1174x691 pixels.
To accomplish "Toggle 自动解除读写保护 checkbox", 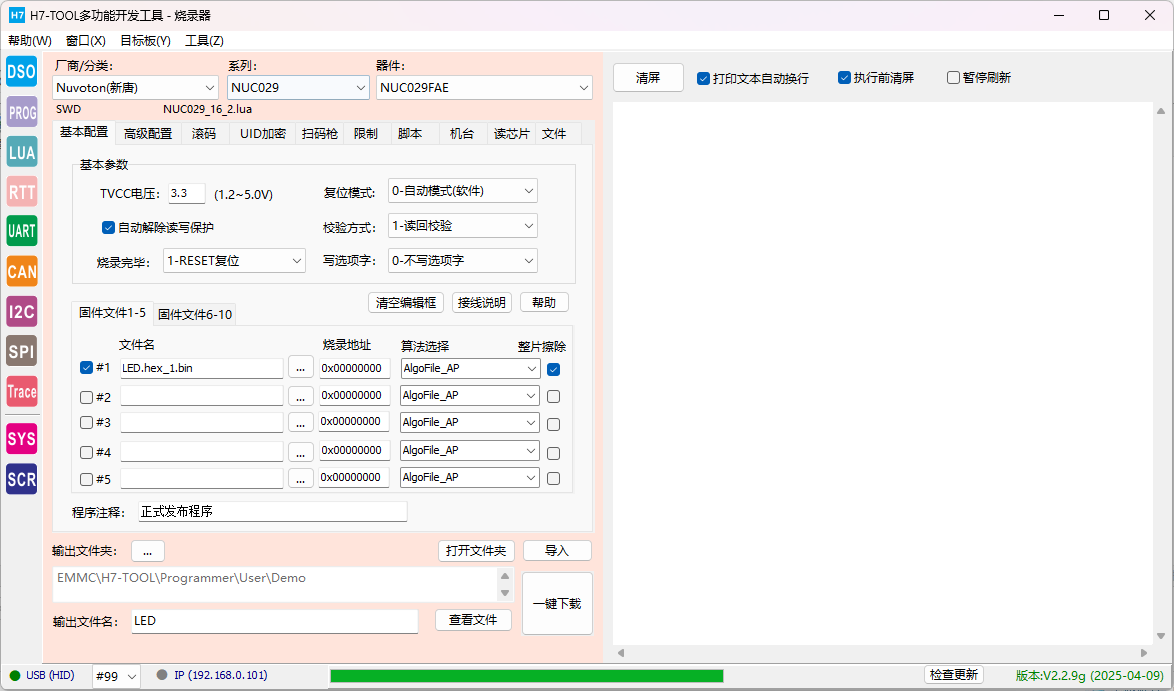I will (108, 228).
